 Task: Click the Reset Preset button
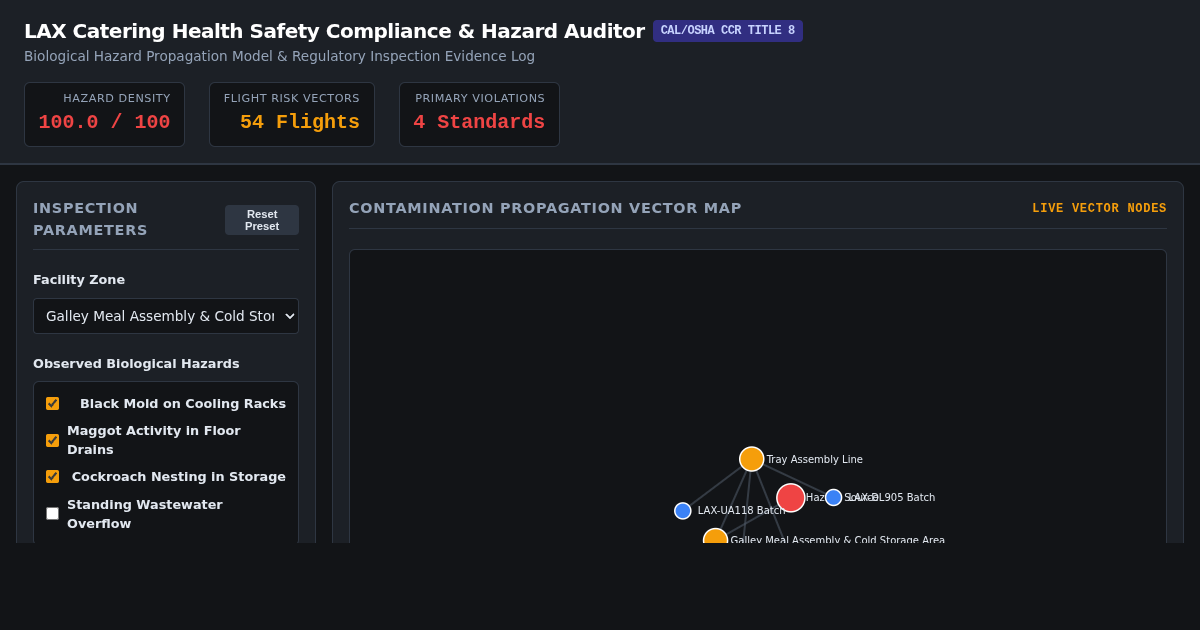262,220
